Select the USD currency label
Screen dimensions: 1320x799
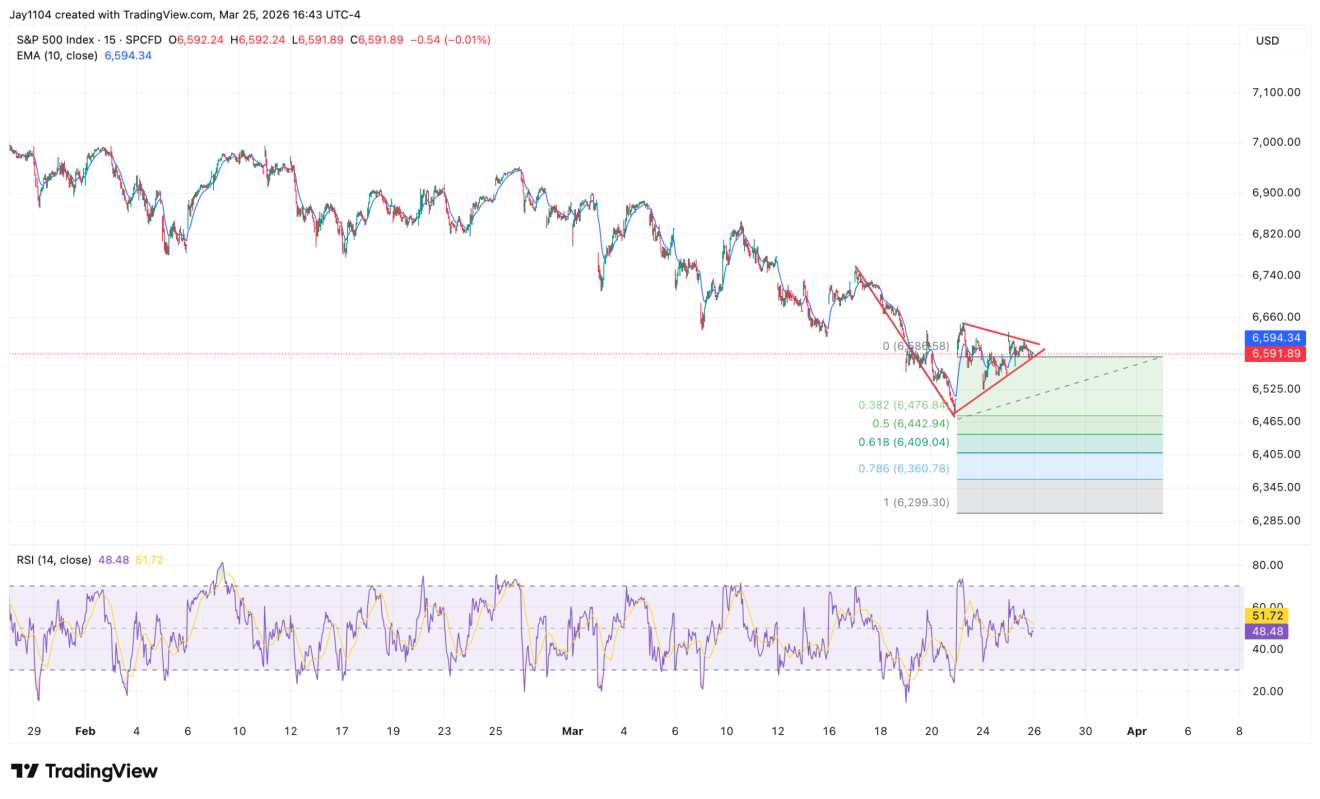click(x=1267, y=41)
